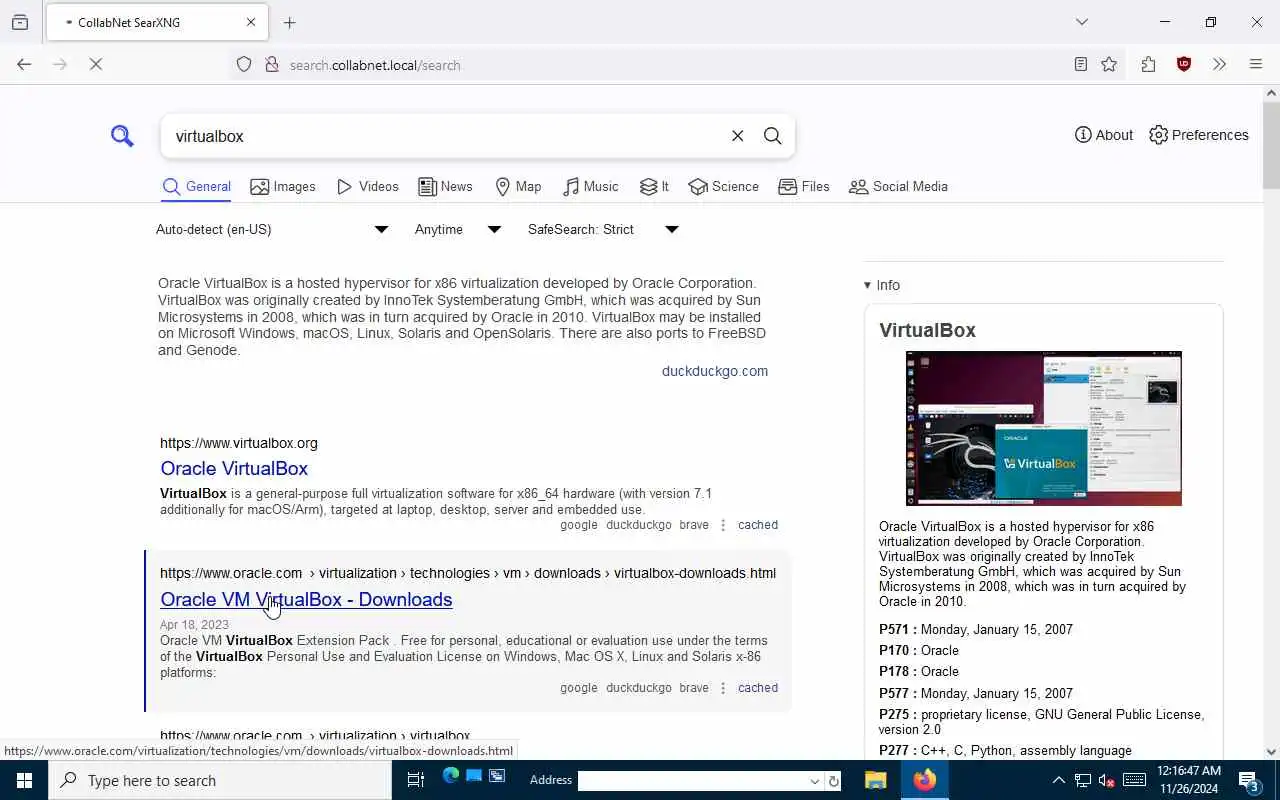Bookmark this page with the star
The image size is (1280, 800).
(x=1109, y=64)
